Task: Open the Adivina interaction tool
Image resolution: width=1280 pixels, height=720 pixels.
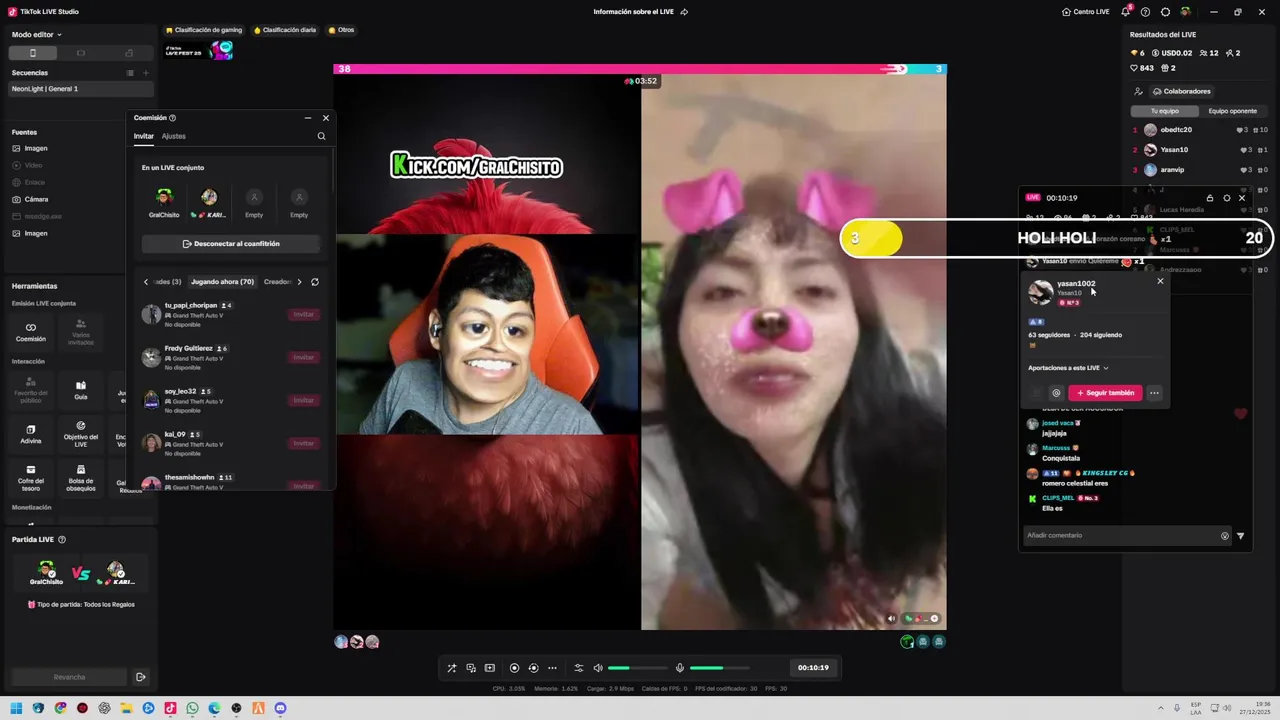Action: click(x=31, y=434)
